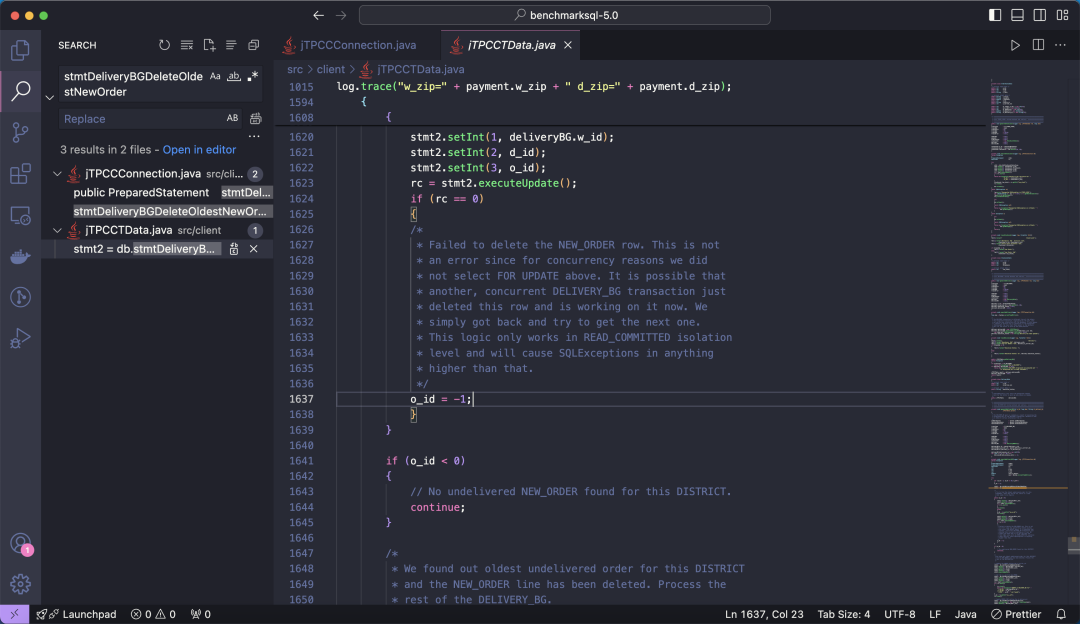The width and height of the screenshot is (1080, 624).
Task: Open the Docker panel in activity bar
Action: click(20, 256)
